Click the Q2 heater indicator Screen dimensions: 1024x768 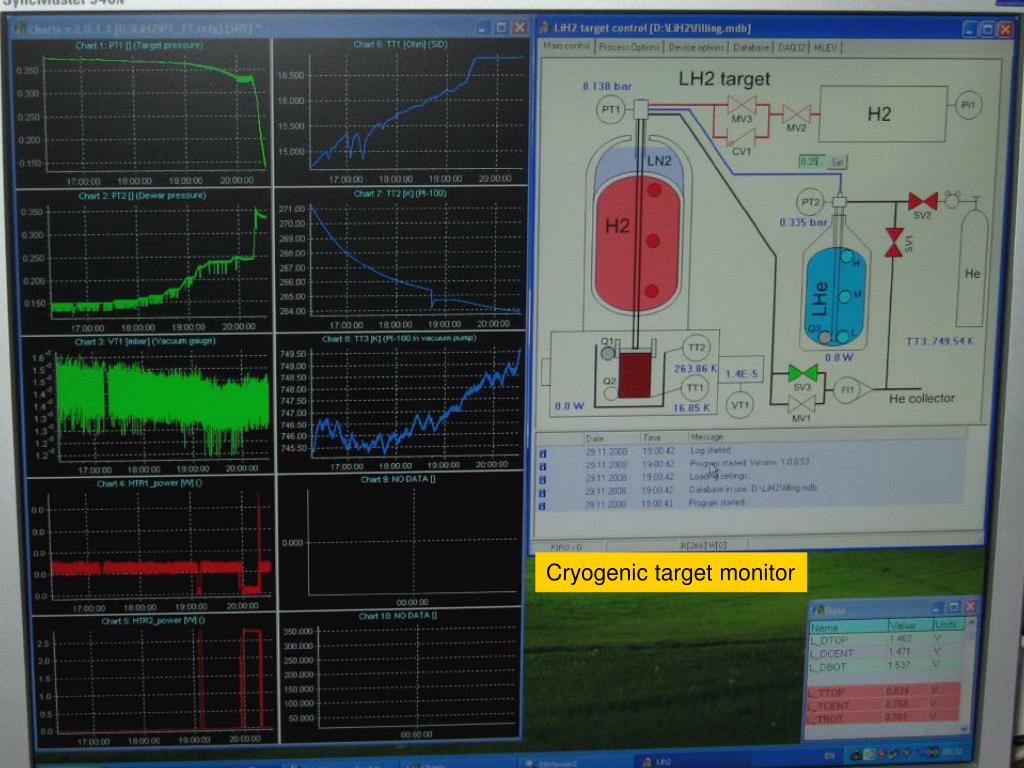(611, 393)
